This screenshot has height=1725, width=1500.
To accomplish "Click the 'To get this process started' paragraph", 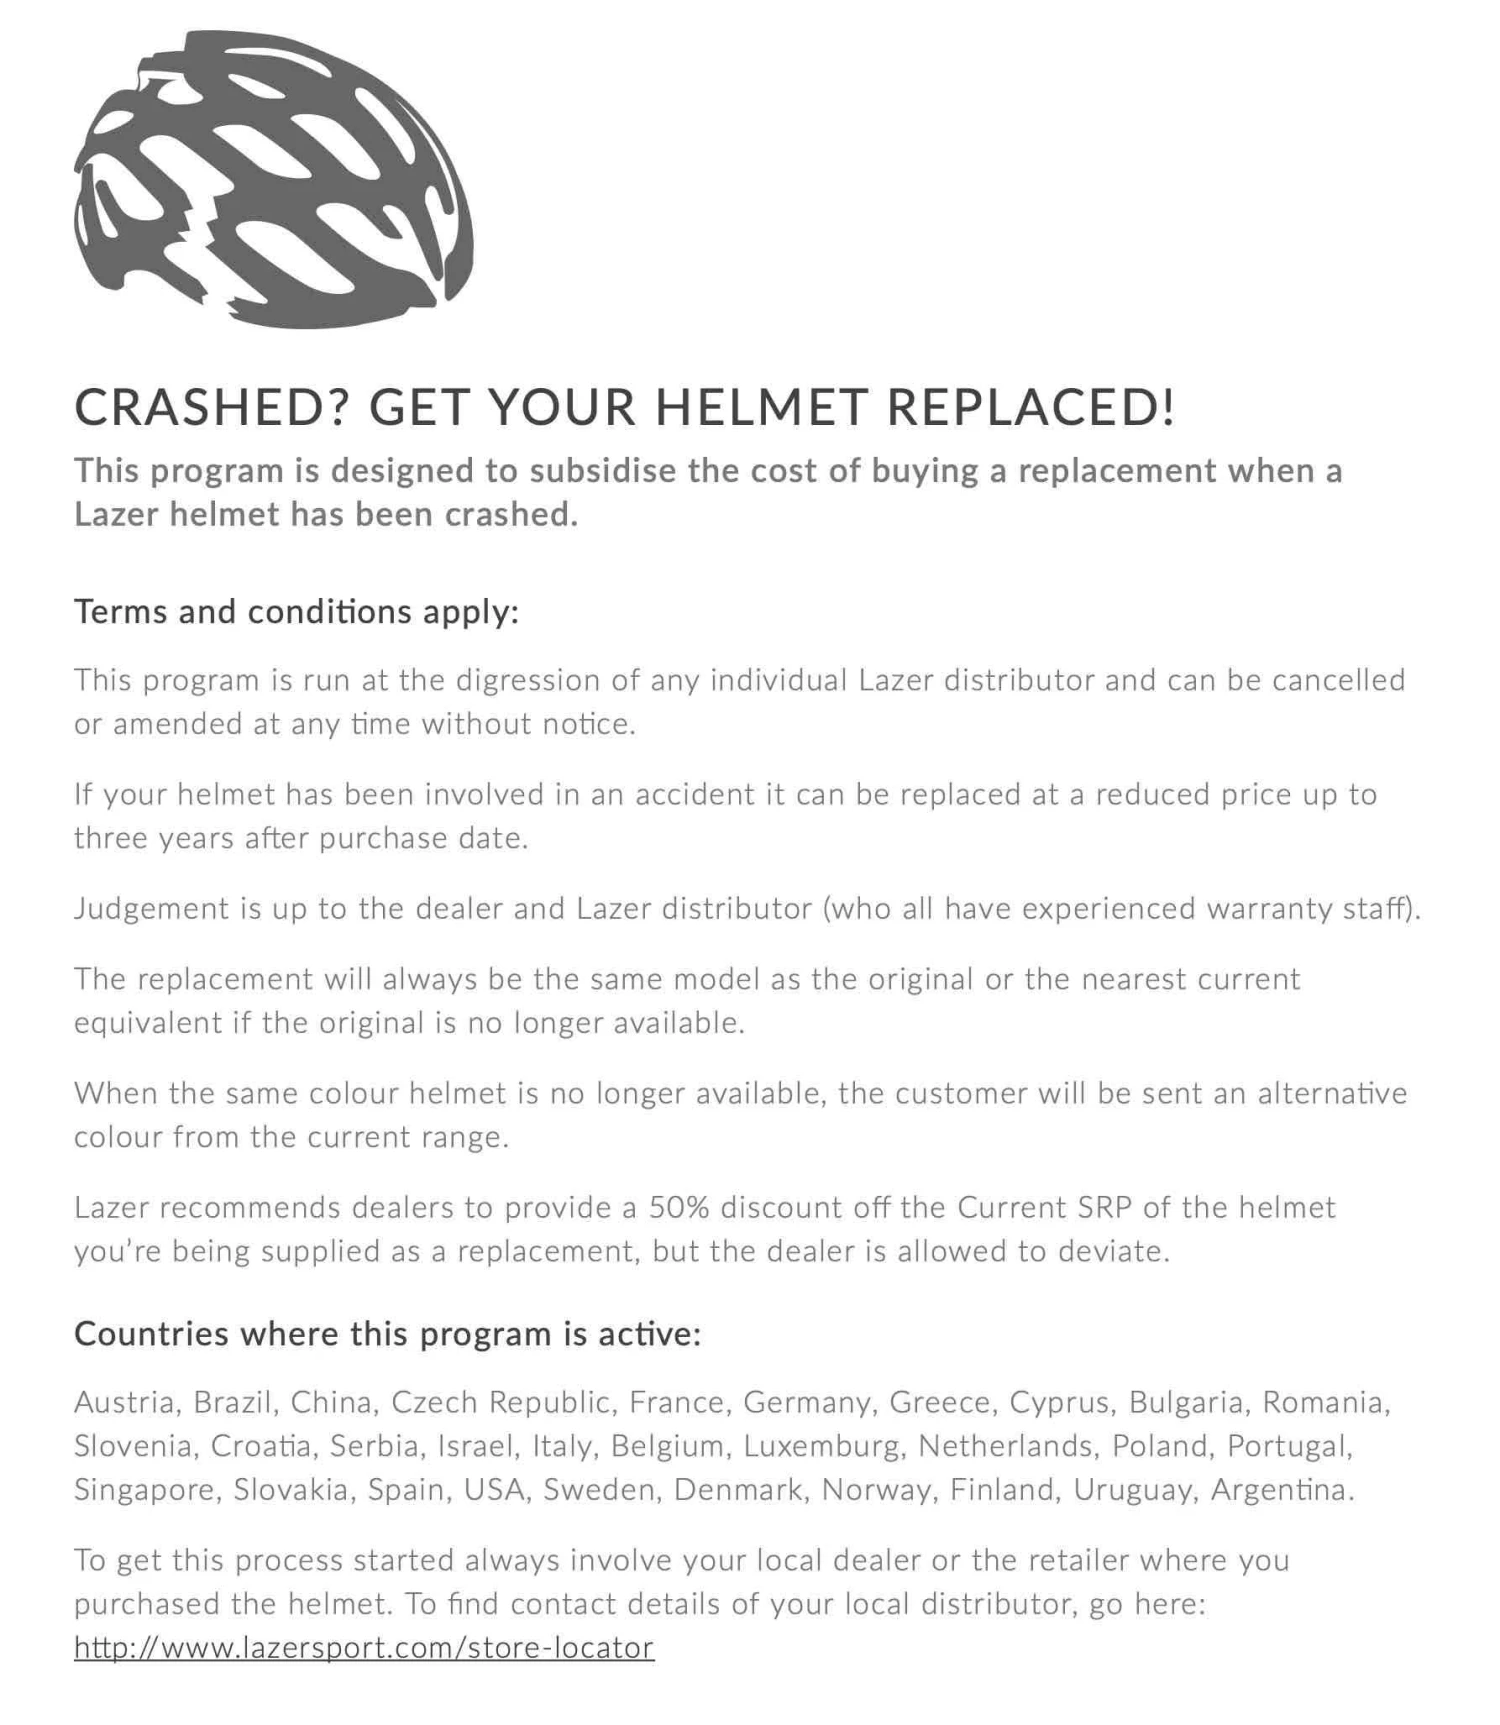I will click(x=681, y=1582).
